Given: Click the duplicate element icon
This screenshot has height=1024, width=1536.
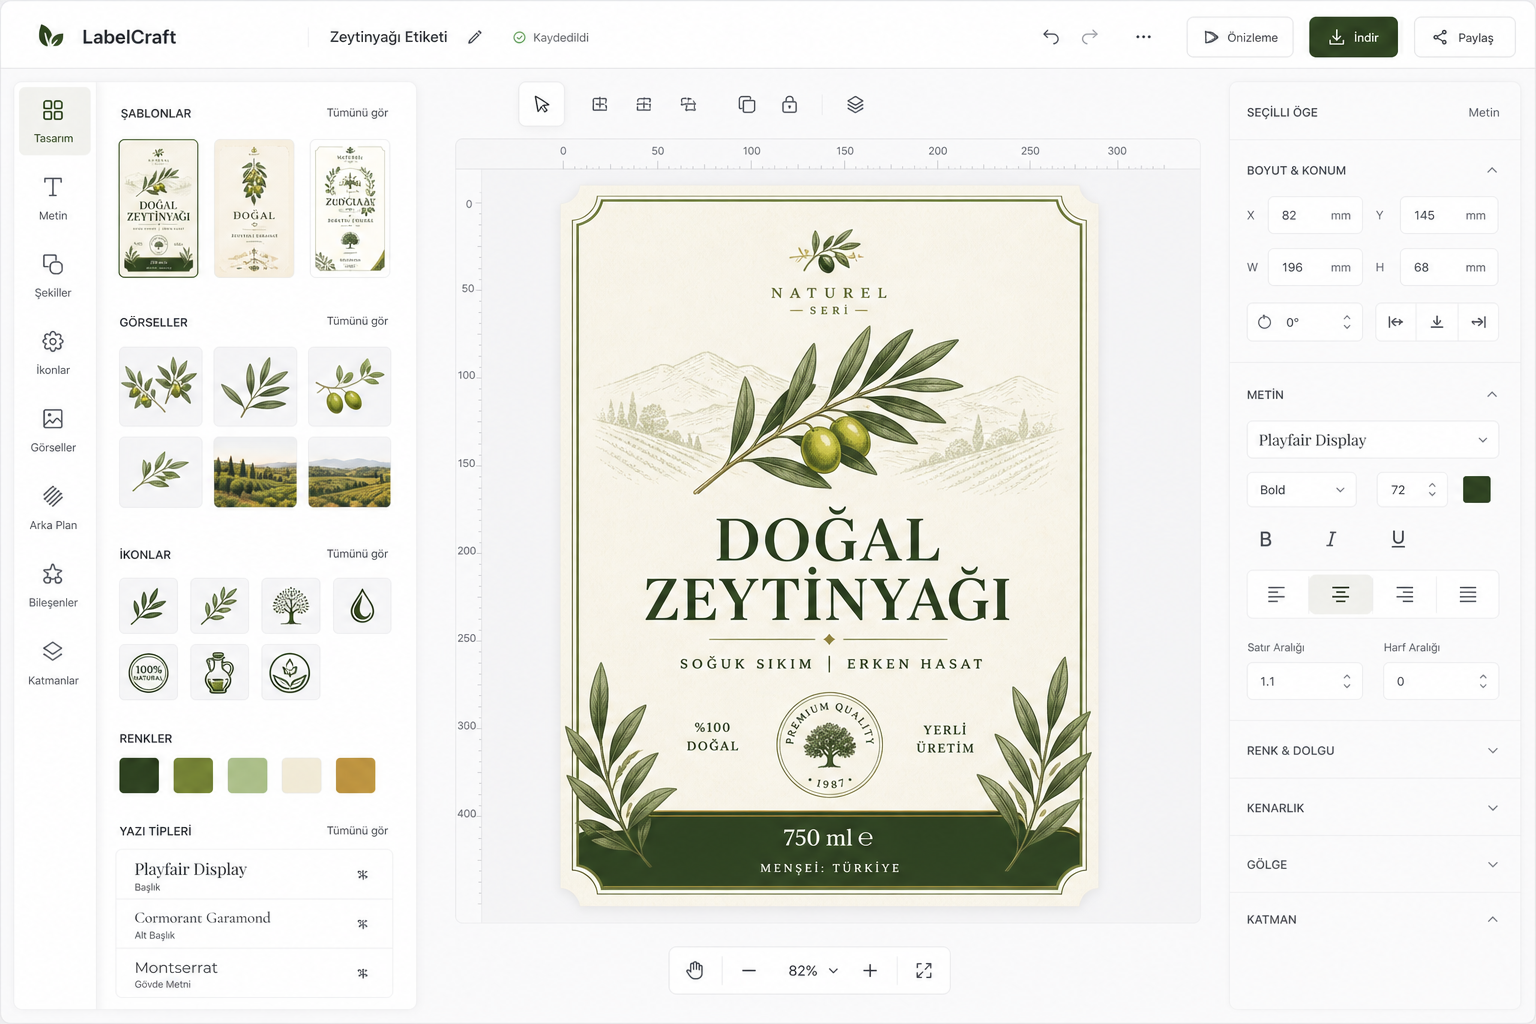Looking at the screenshot, I should pyautogui.click(x=746, y=105).
